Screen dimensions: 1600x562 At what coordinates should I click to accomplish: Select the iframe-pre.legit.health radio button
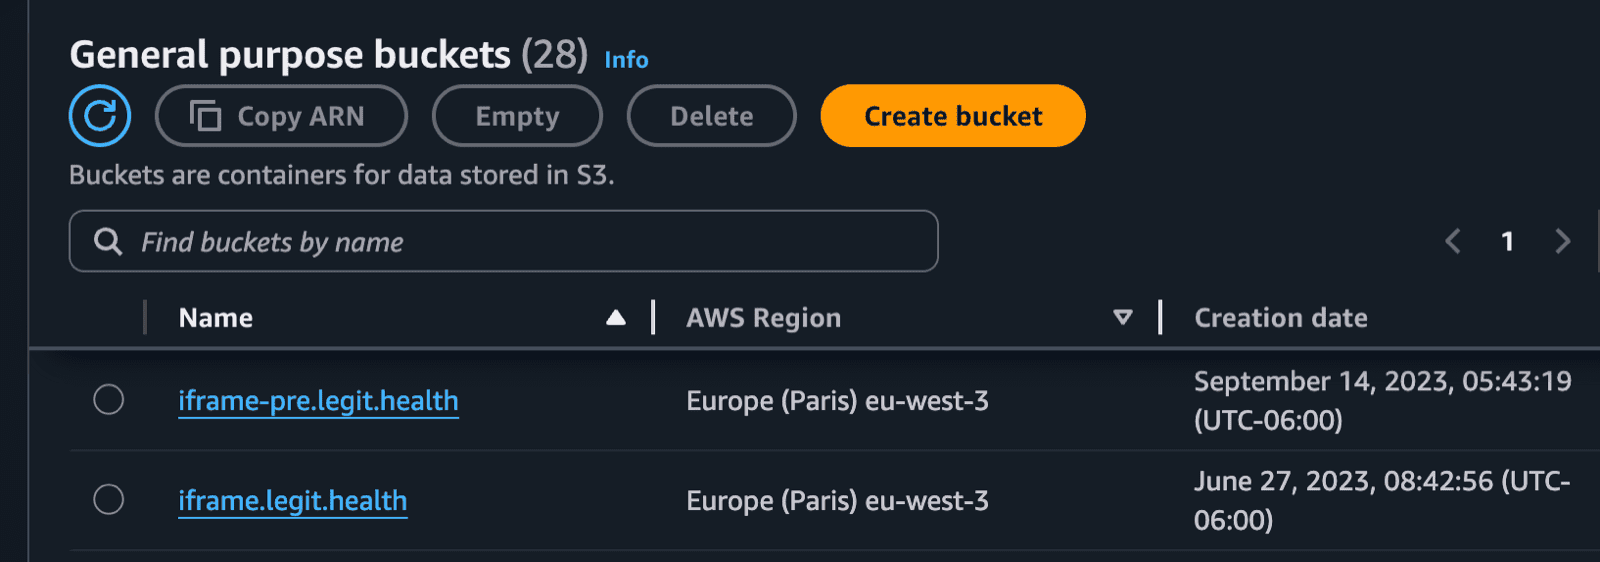108,400
